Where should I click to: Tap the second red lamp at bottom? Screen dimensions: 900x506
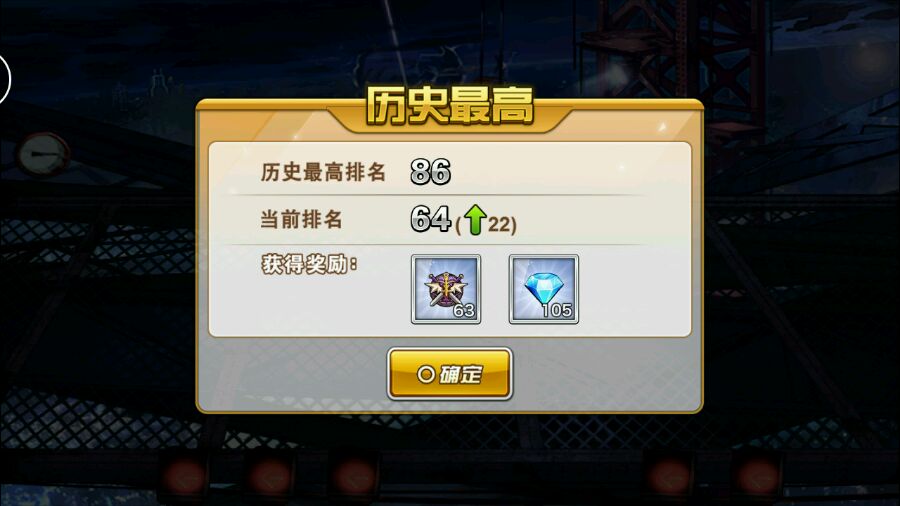(270, 477)
